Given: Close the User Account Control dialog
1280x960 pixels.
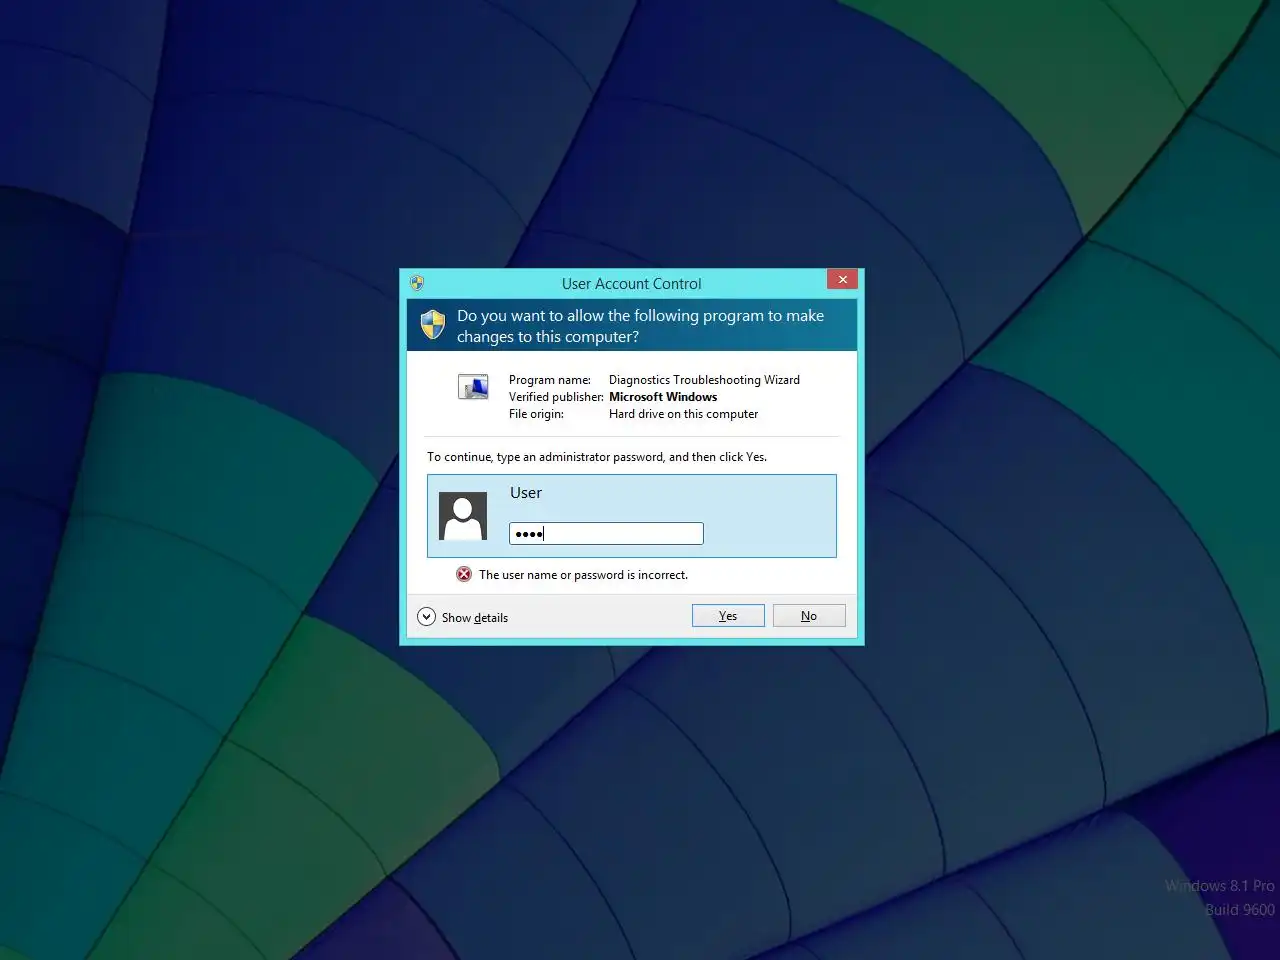Looking at the screenshot, I should pyautogui.click(x=842, y=280).
